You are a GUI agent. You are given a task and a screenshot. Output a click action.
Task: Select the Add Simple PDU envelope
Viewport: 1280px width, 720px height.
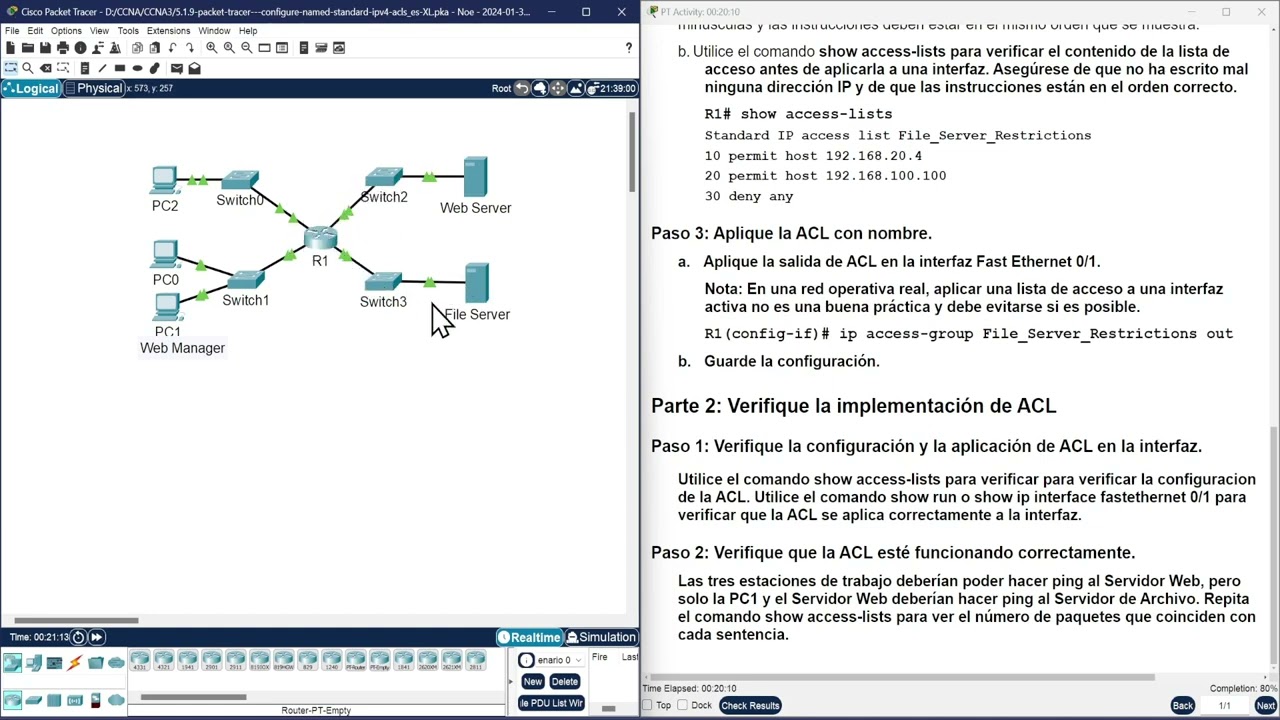click(177, 68)
